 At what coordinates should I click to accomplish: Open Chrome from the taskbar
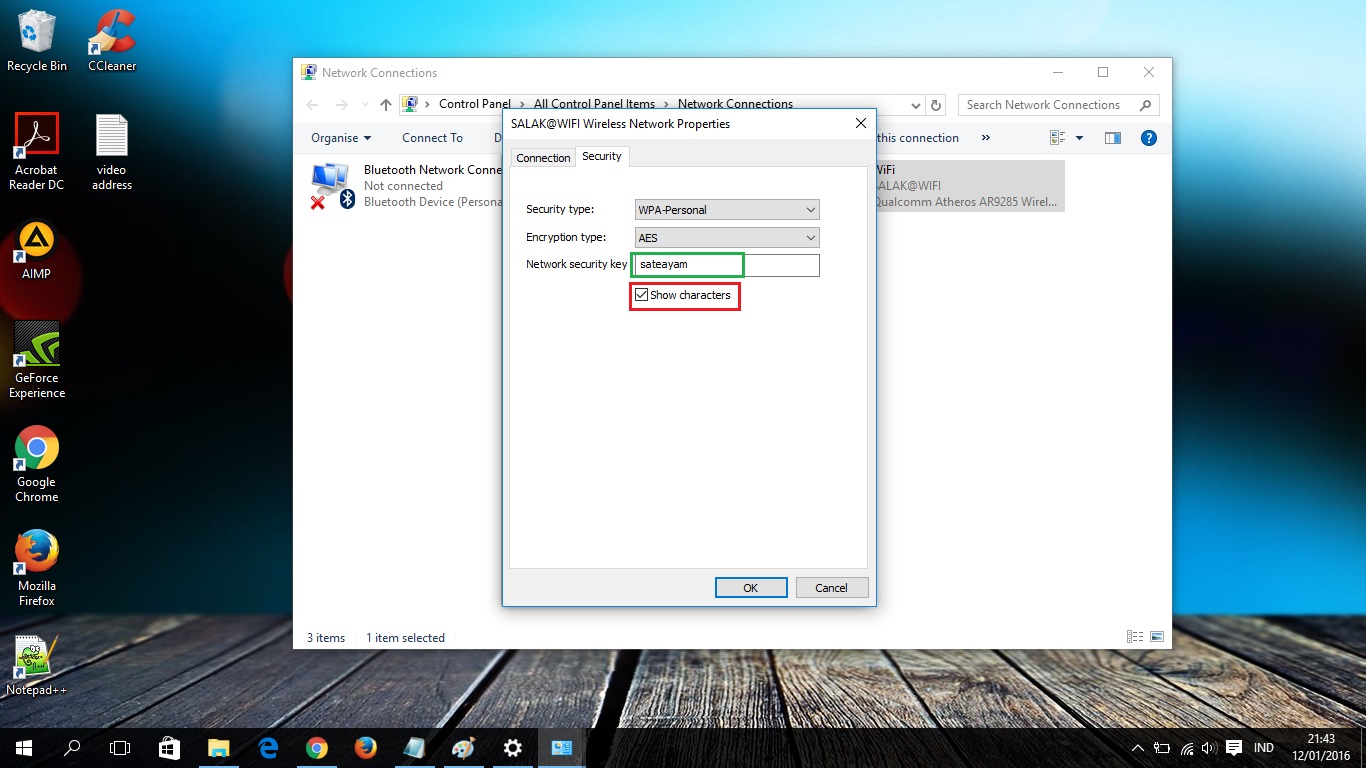tap(317, 747)
